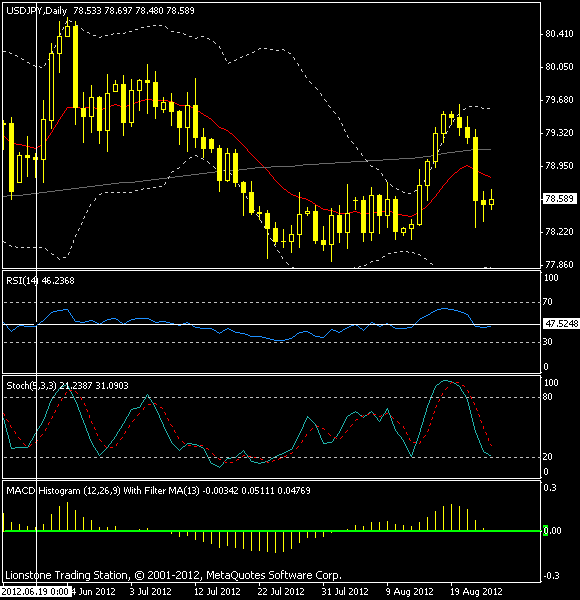Click the Lionstone Trading Station copyright text

click(173, 575)
